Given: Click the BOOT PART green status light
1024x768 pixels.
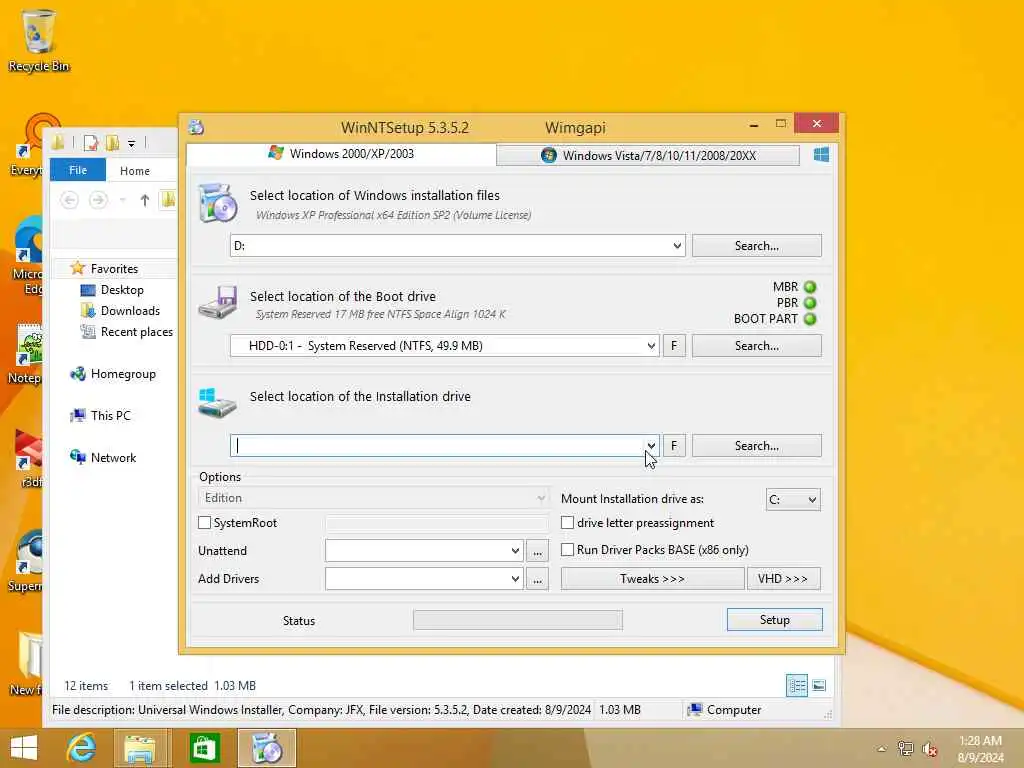Looking at the screenshot, I should 810,319.
